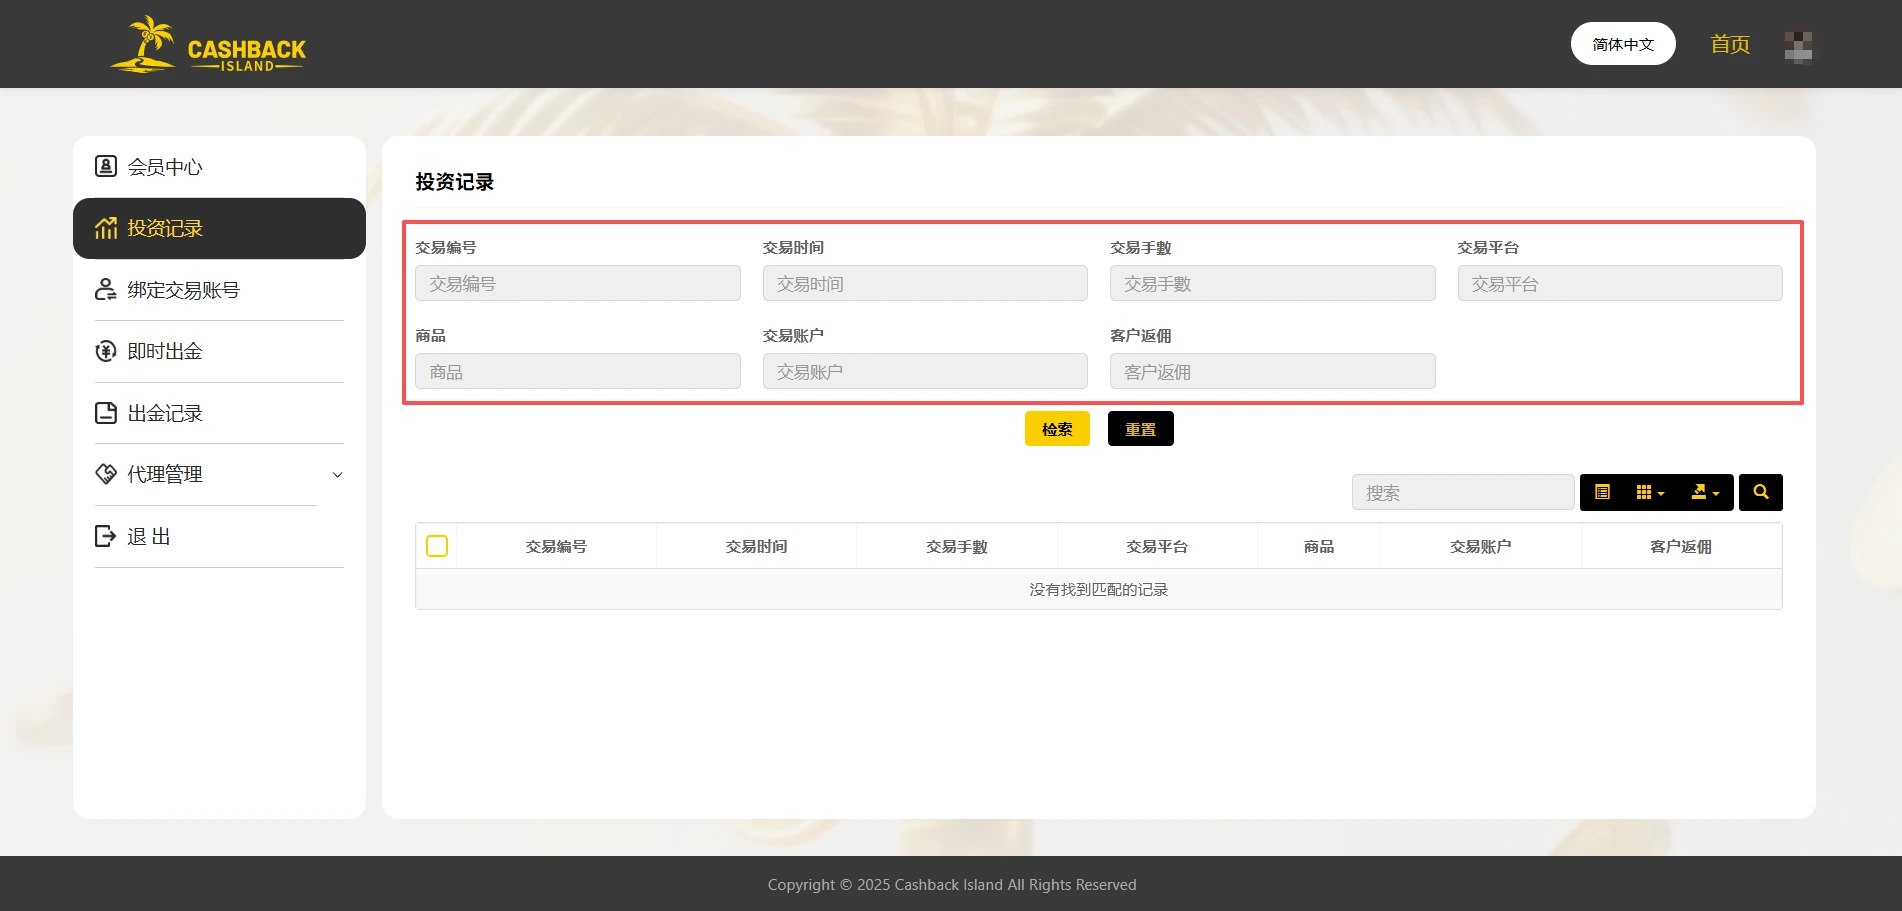Viewport: 1902px width, 911px height.
Task: Toggle the table card view icon
Action: pos(1602,492)
